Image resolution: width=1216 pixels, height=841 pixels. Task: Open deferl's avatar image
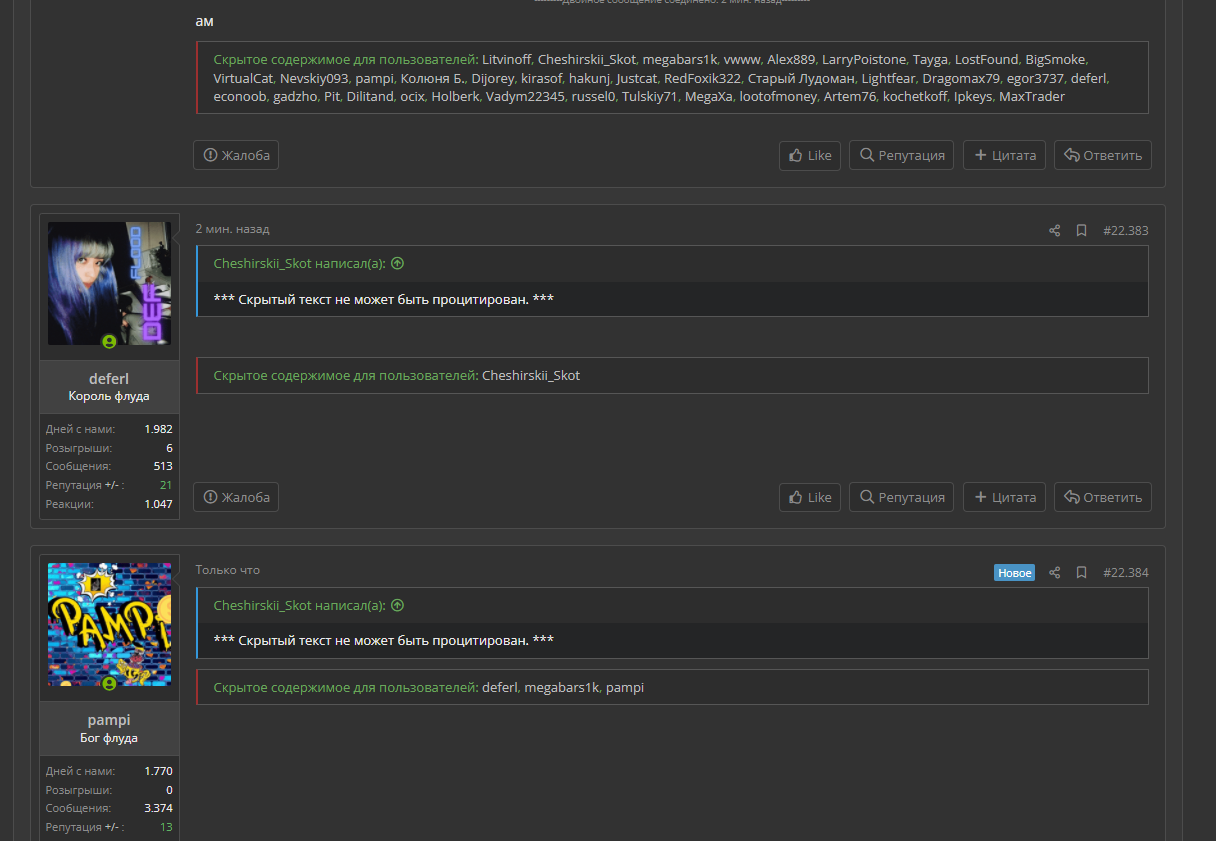(109, 284)
